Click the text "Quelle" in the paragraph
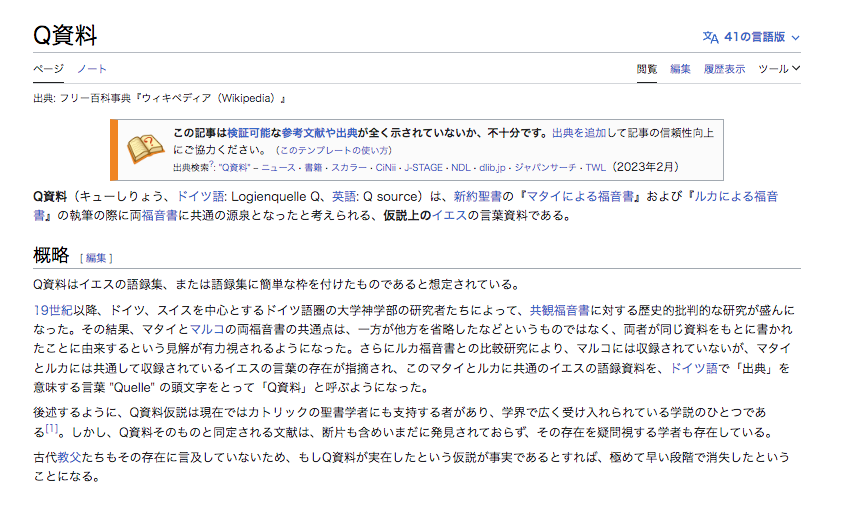Screen dimensions: 850x506 (x=132, y=388)
